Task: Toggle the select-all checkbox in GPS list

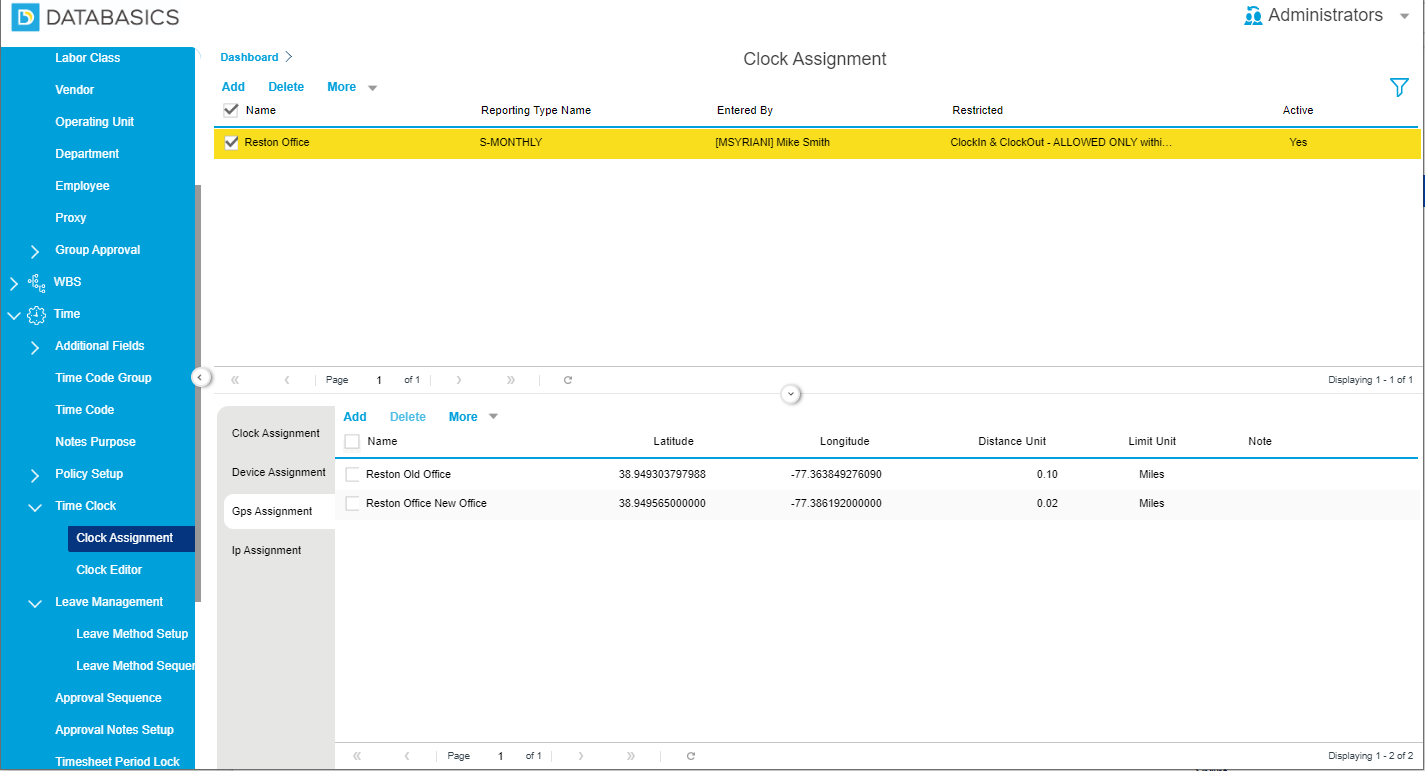Action: coord(351,441)
